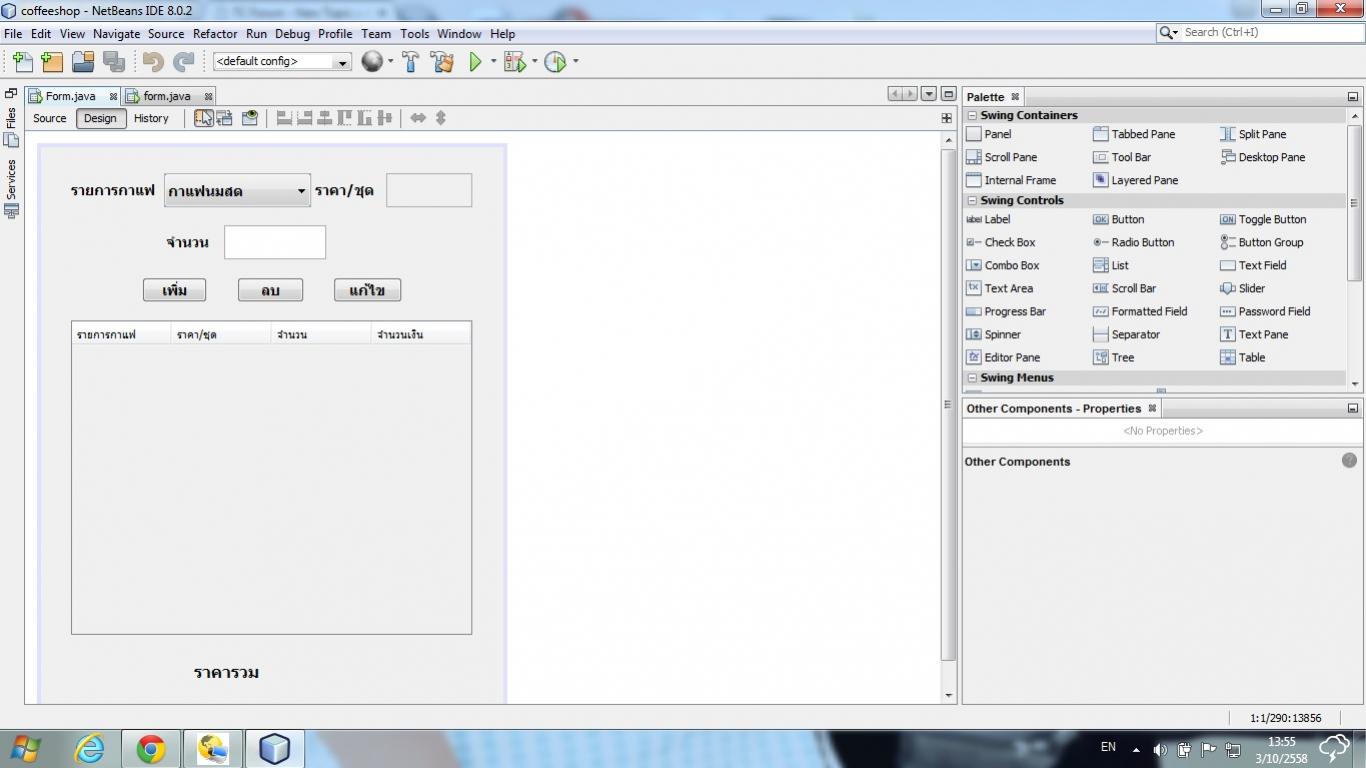1366x768 pixels.
Task: Collapse the Swing Containers palette section
Action: point(972,116)
